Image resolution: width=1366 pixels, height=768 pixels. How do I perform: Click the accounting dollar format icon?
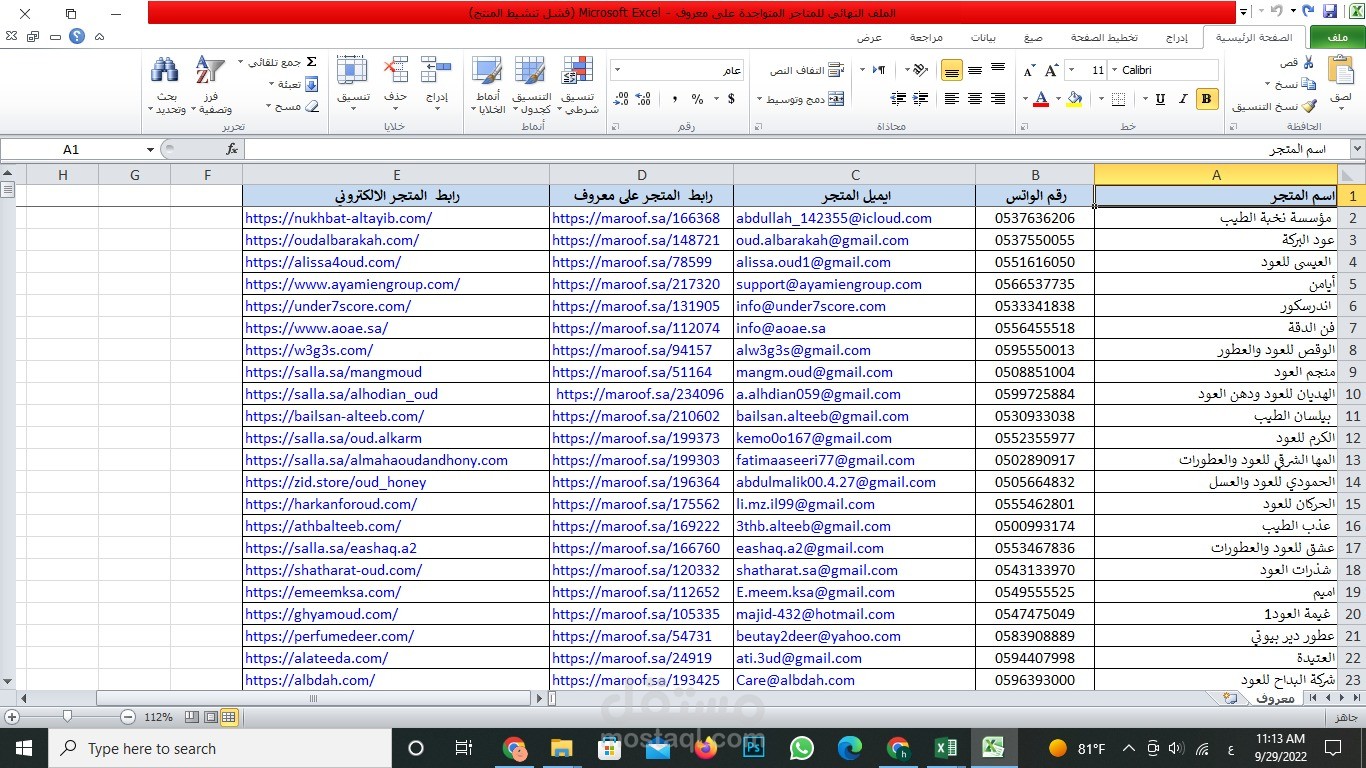tap(731, 99)
